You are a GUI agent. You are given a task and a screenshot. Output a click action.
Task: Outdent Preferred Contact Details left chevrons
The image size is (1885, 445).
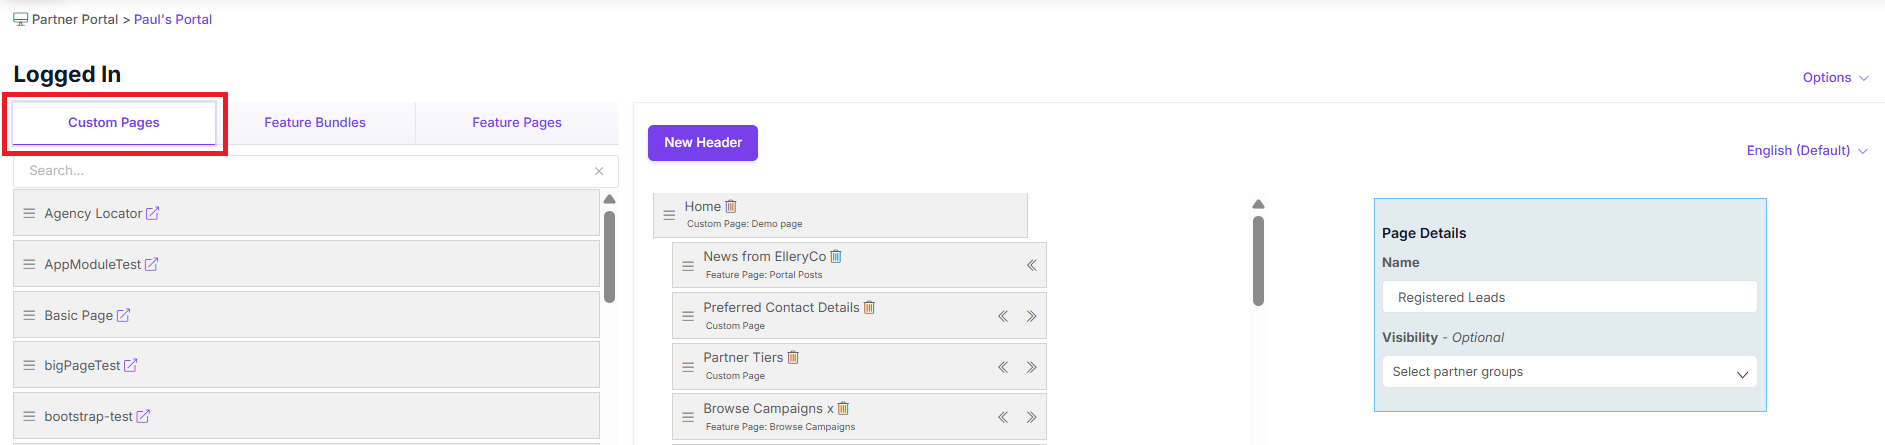coord(1003,316)
